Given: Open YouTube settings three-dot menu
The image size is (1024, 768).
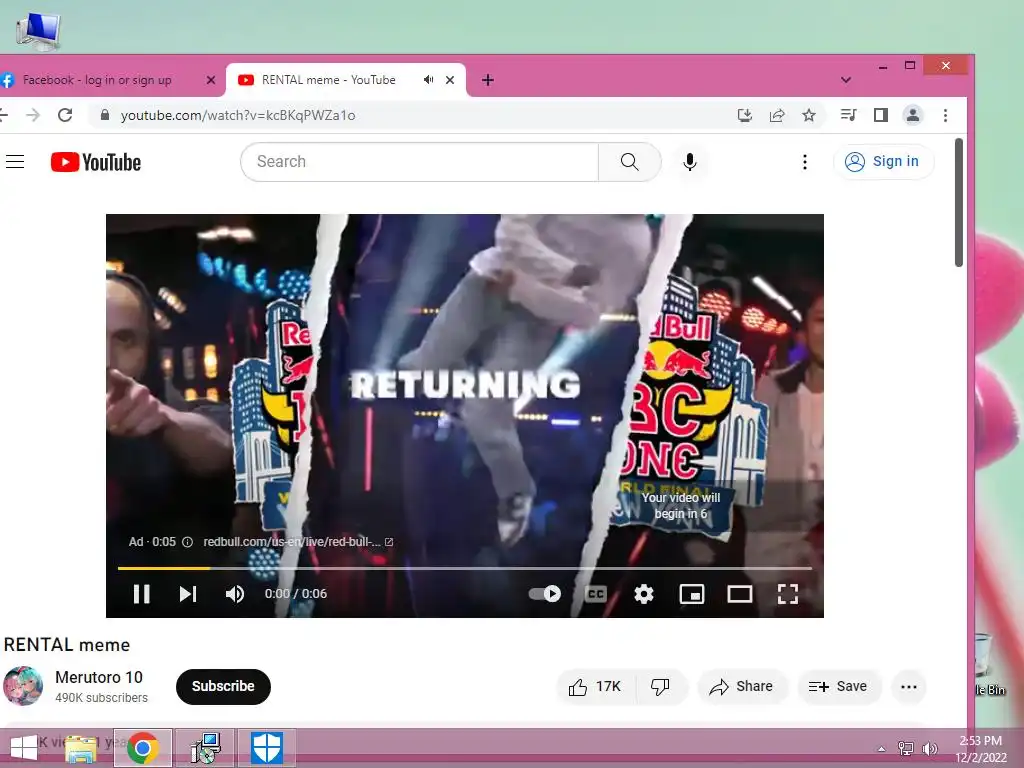Looking at the screenshot, I should tap(805, 161).
